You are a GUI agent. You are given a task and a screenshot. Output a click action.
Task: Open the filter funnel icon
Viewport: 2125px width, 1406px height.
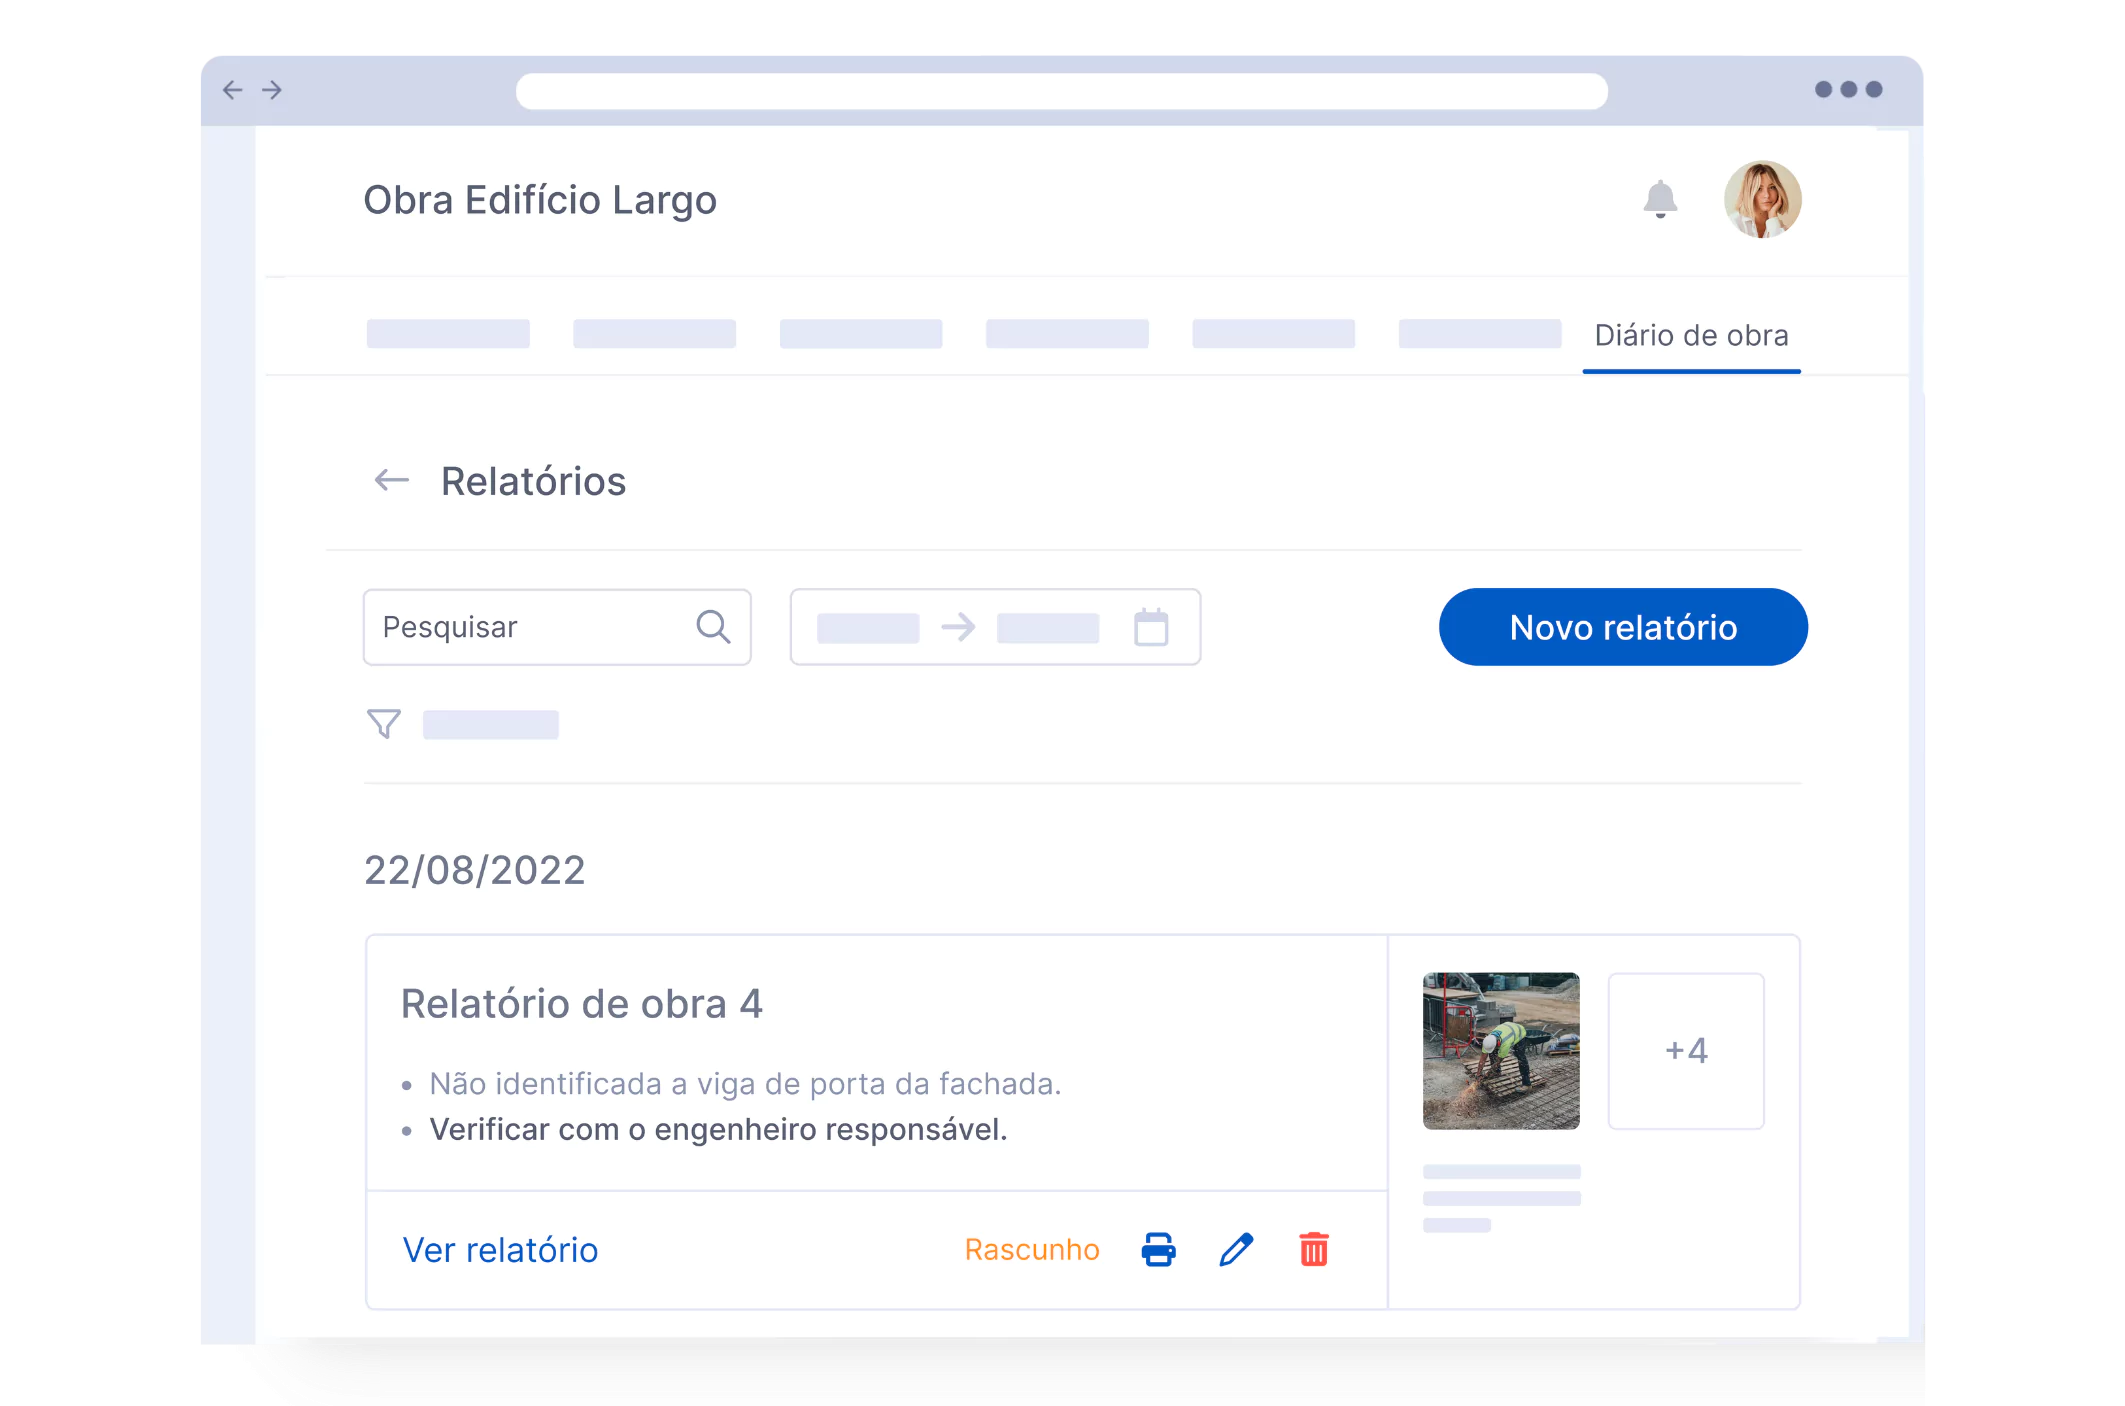pyautogui.click(x=383, y=723)
